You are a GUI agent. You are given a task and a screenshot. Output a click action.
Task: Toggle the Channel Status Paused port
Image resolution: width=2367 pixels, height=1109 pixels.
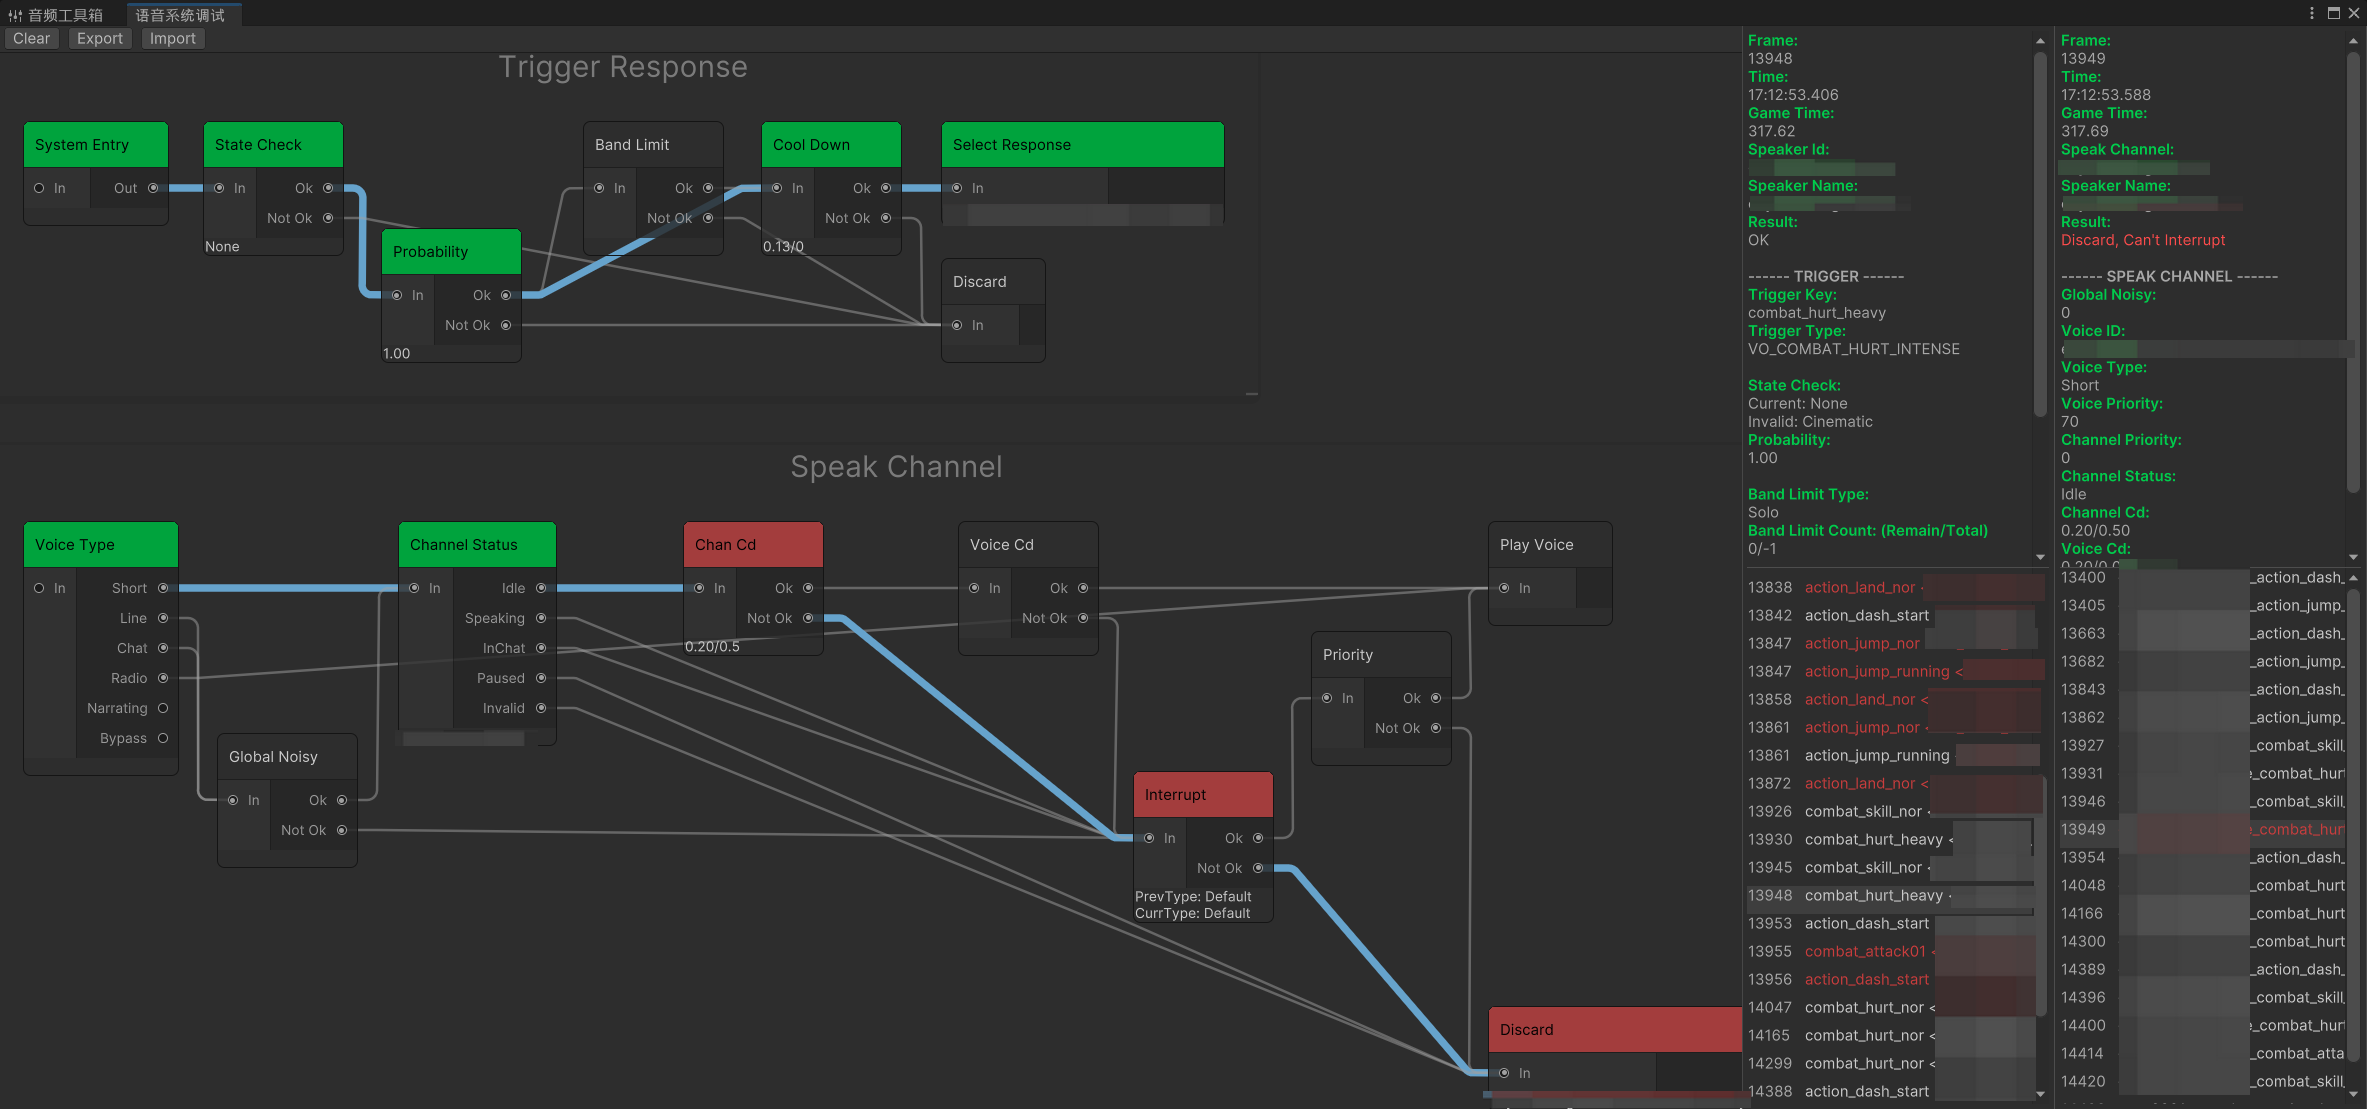(x=541, y=678)
